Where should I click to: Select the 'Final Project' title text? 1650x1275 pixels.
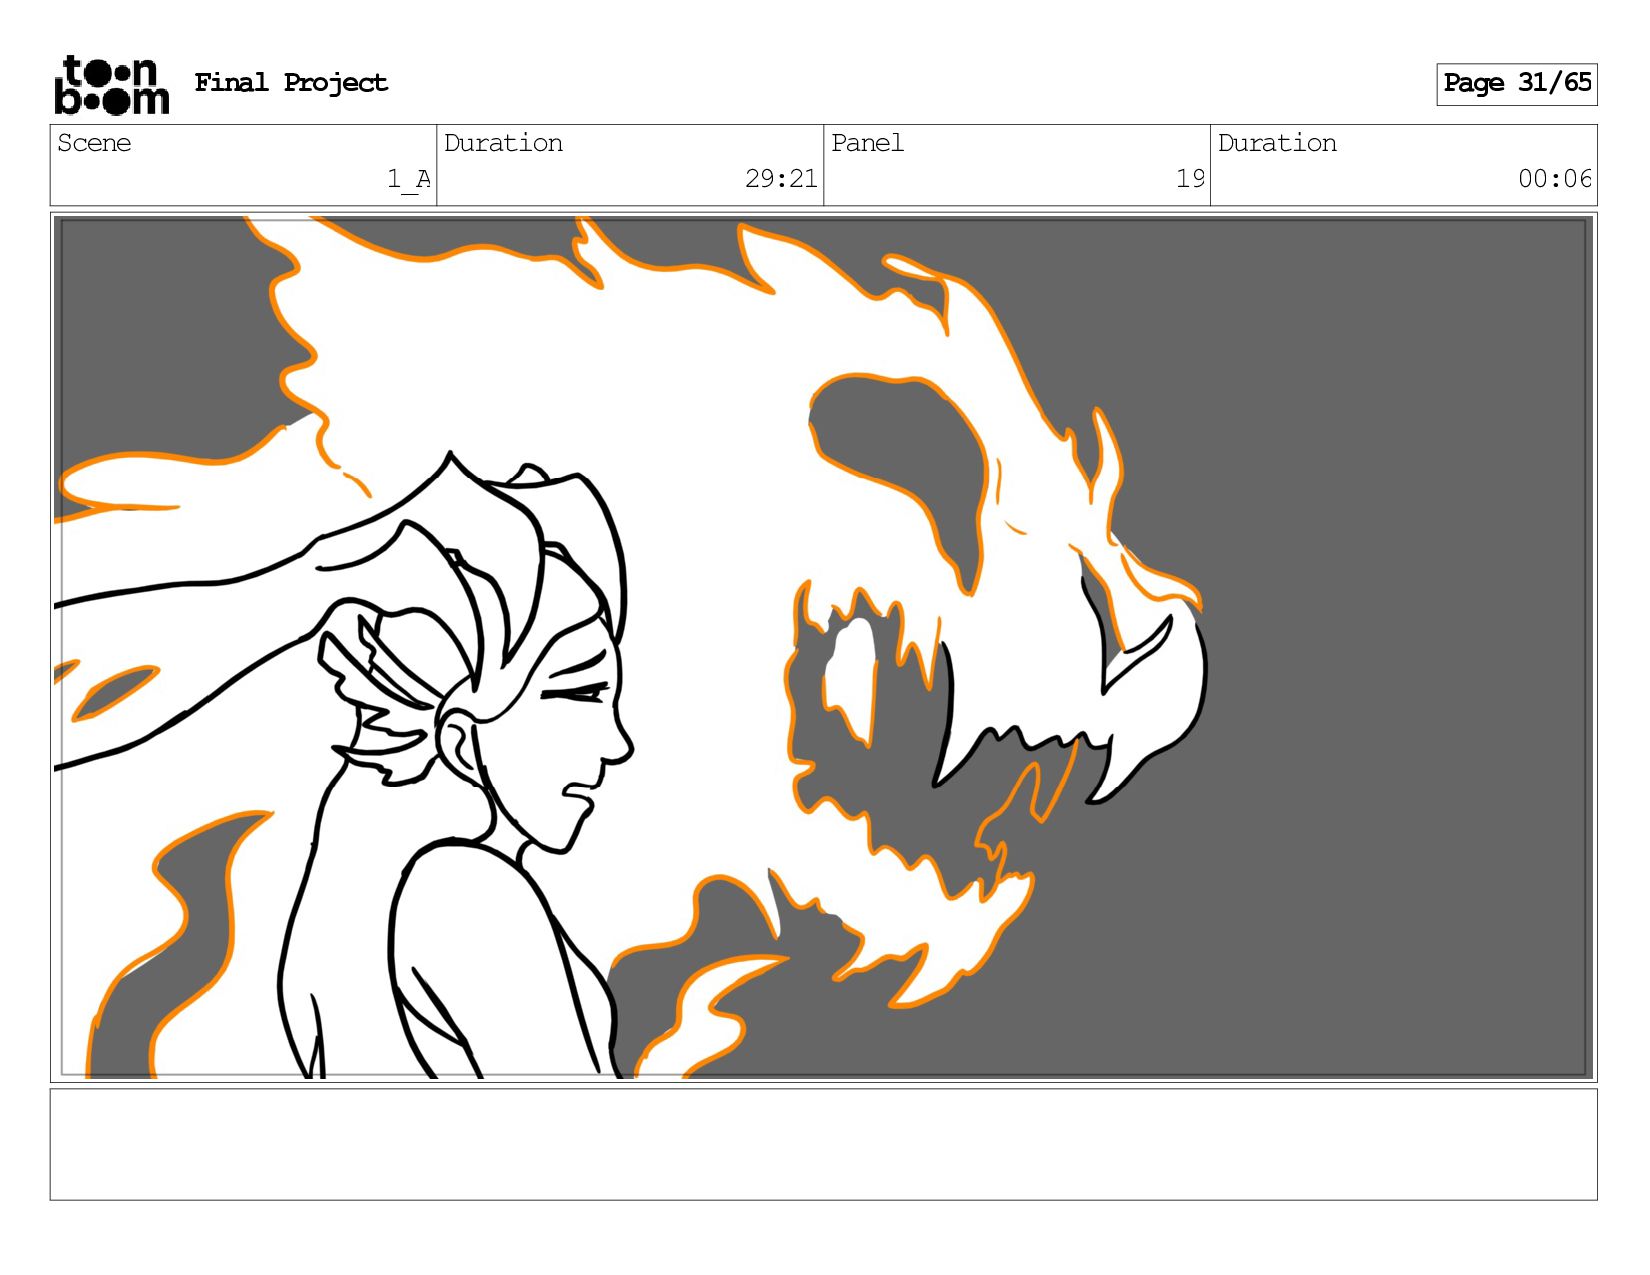[291, 83]
